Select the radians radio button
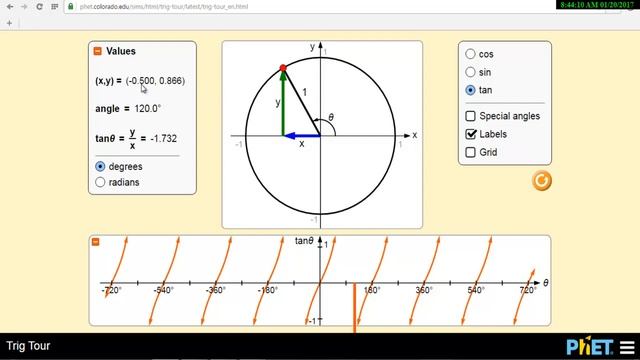 coord(100,182)
